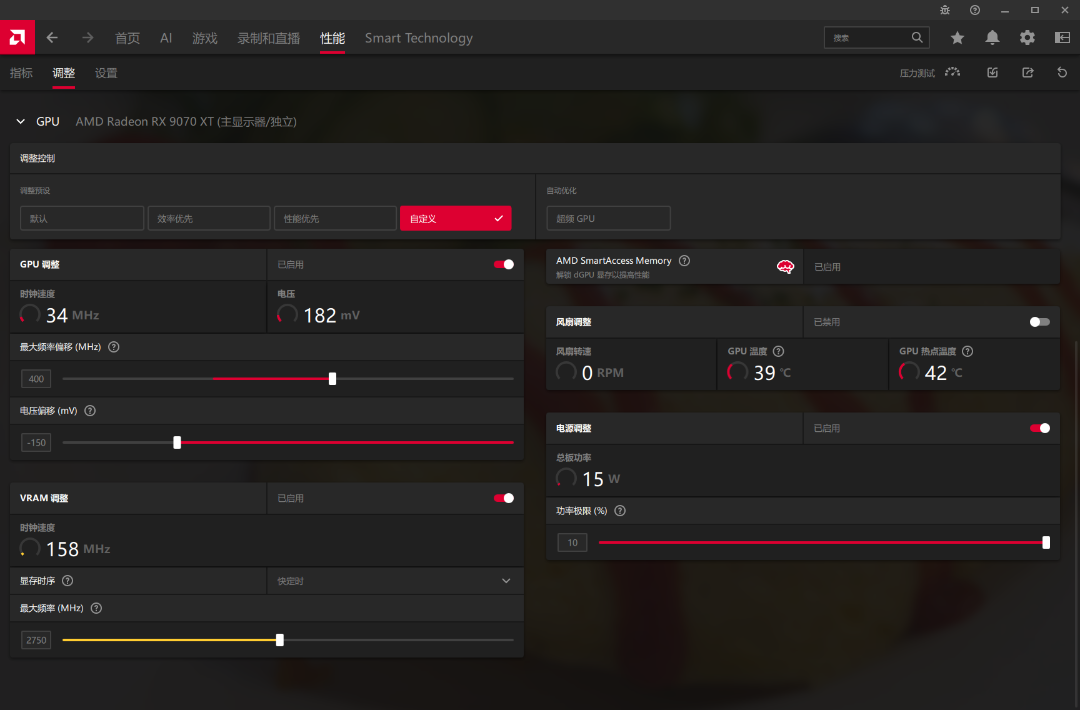Switch to the 游戏 tab

coord(205,38)
